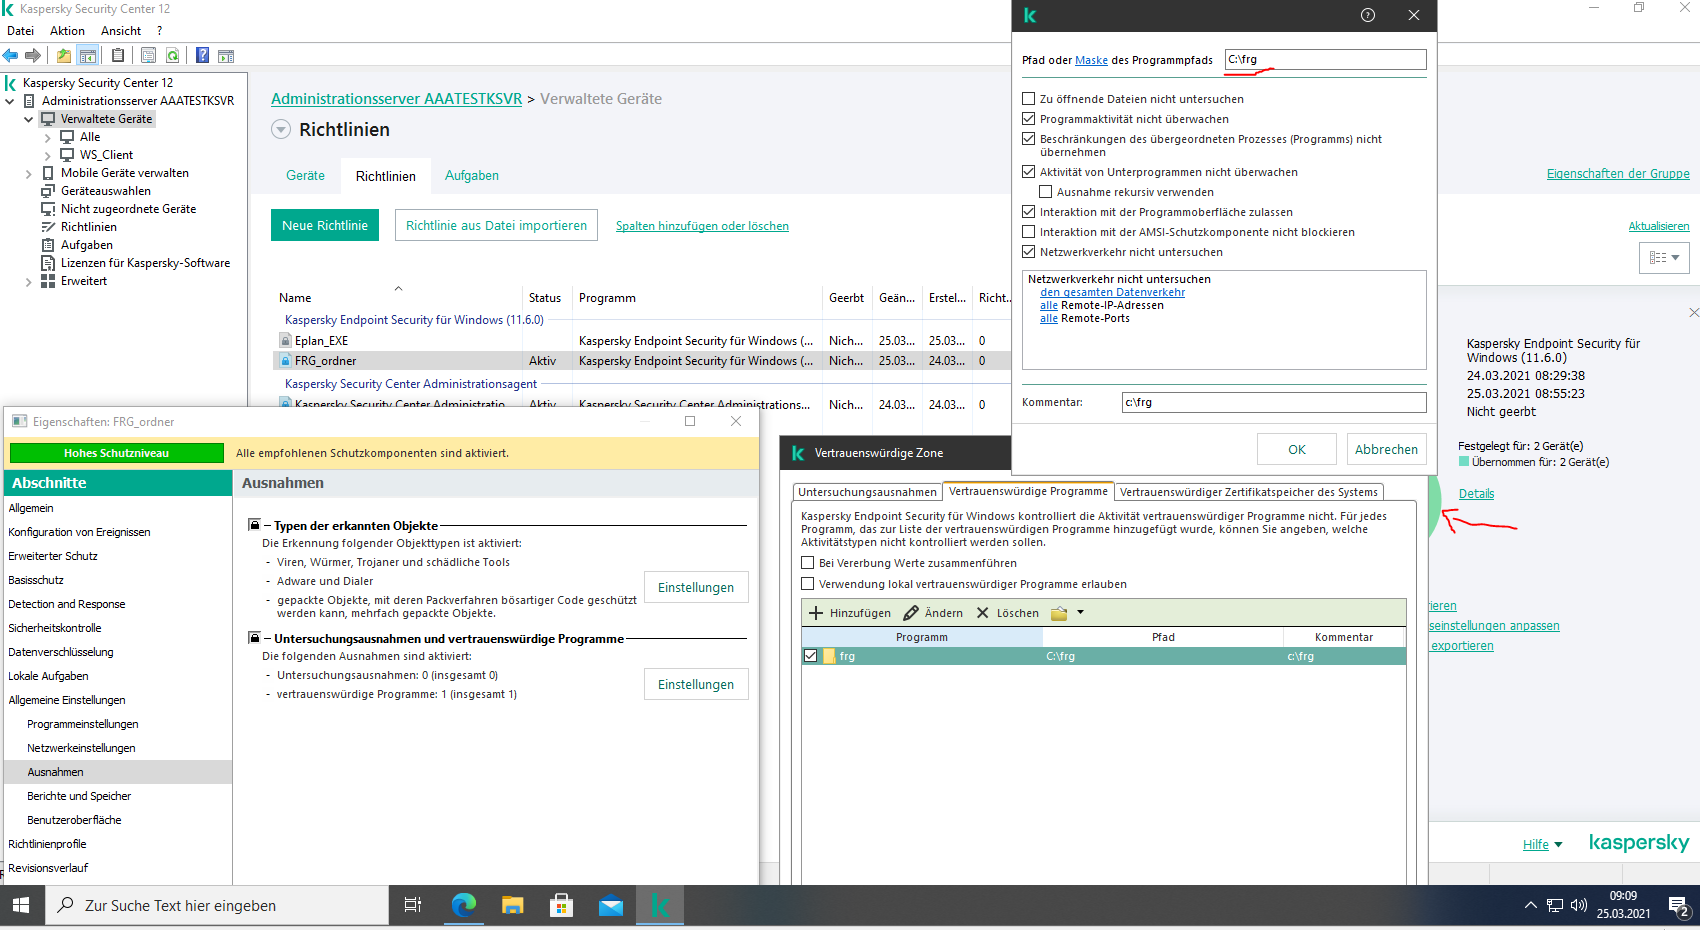Click the plus Hinzufügen icon
1700x930 pixels.
(x=816, y=613)
